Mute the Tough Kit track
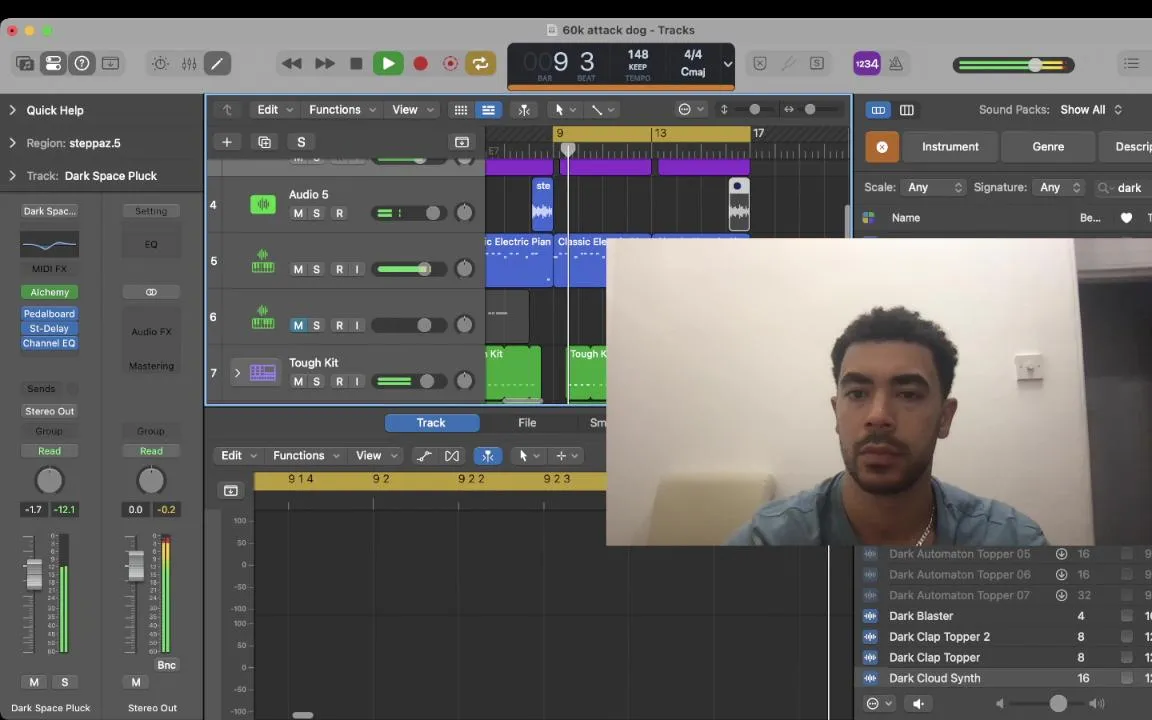 click(x=298, y=381)
